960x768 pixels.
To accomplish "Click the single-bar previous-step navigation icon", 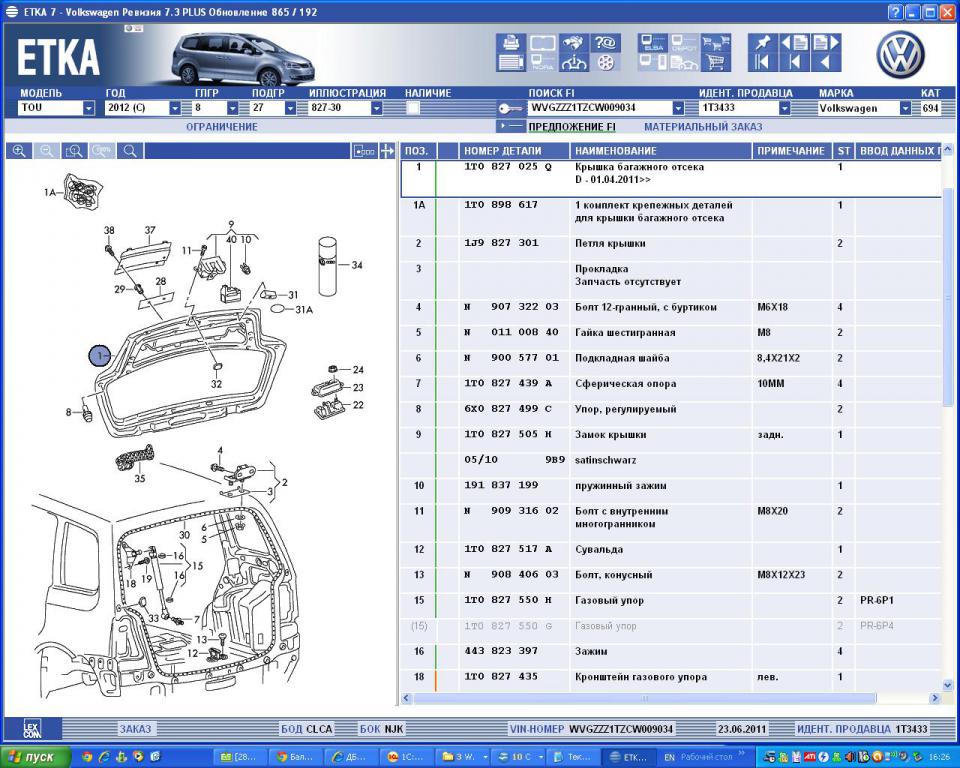I will pyautogui.click(x=794, y=62).
